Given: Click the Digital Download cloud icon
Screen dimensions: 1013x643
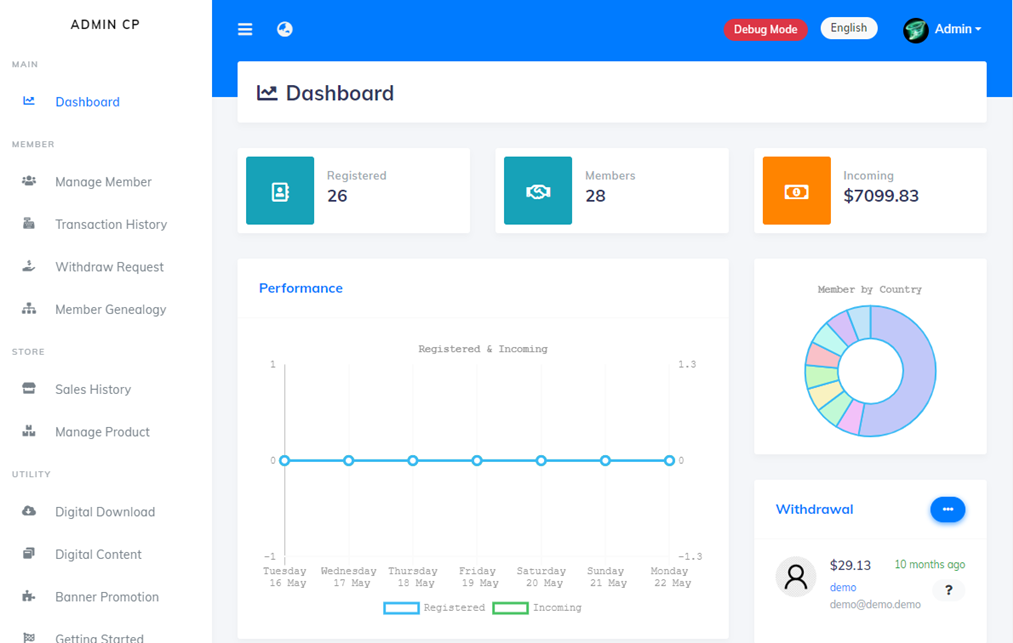Looking at the screenshot, I should point(29,511).
